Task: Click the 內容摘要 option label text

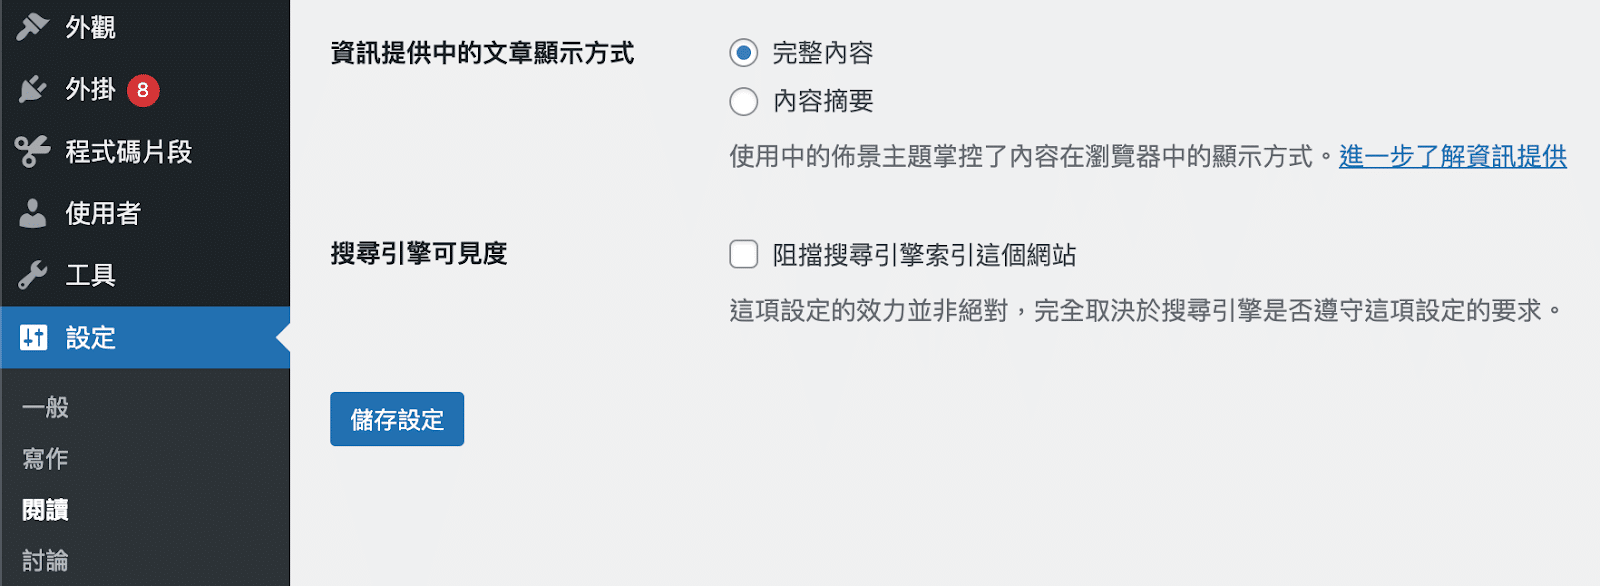Action: [x=823, y=101]
